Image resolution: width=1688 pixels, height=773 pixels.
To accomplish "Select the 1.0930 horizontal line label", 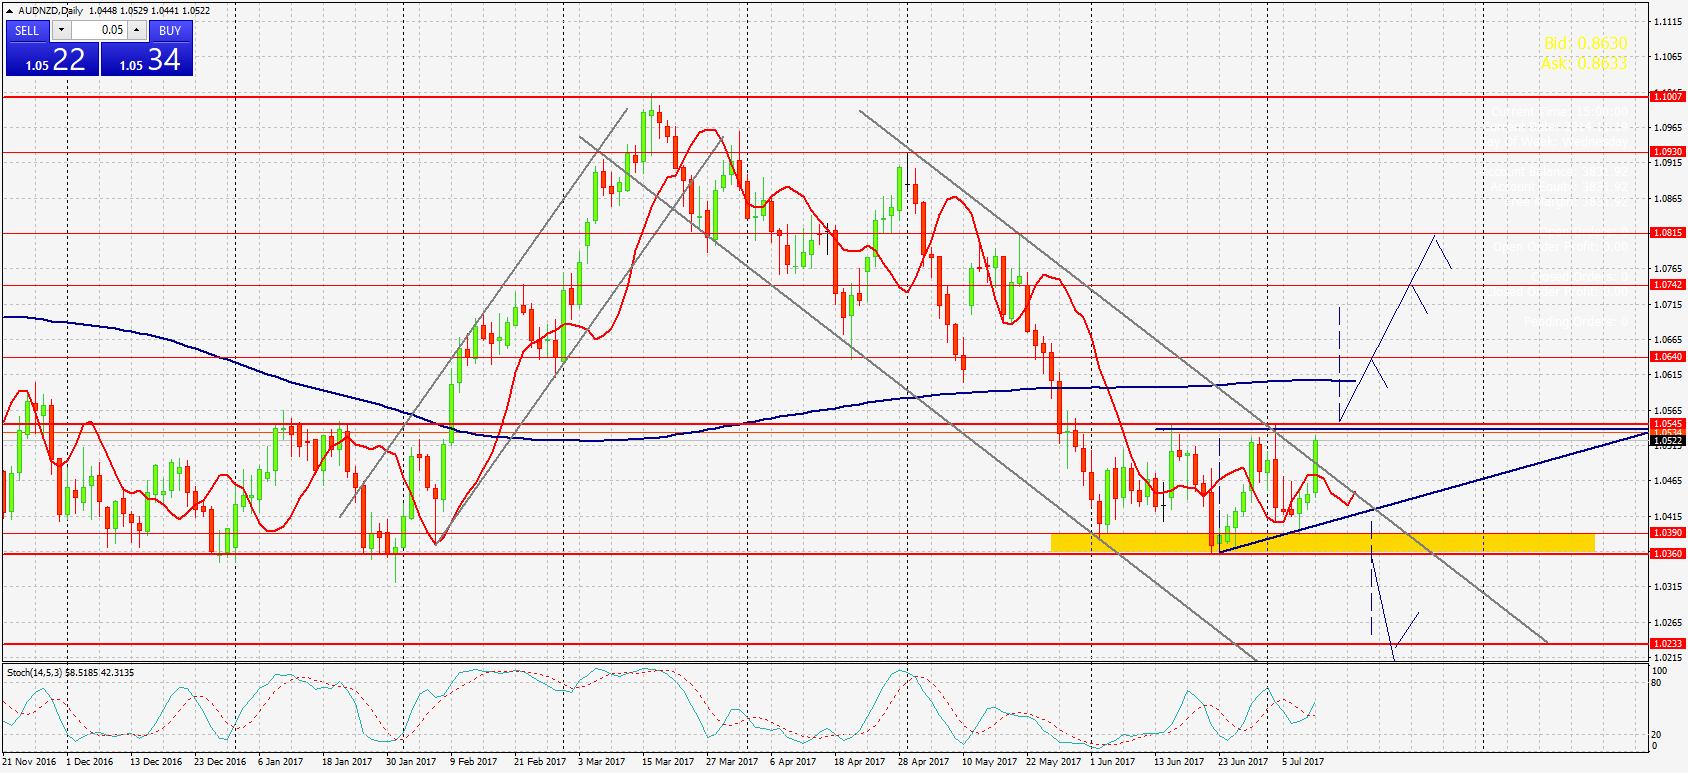I will click(1667, 152).
